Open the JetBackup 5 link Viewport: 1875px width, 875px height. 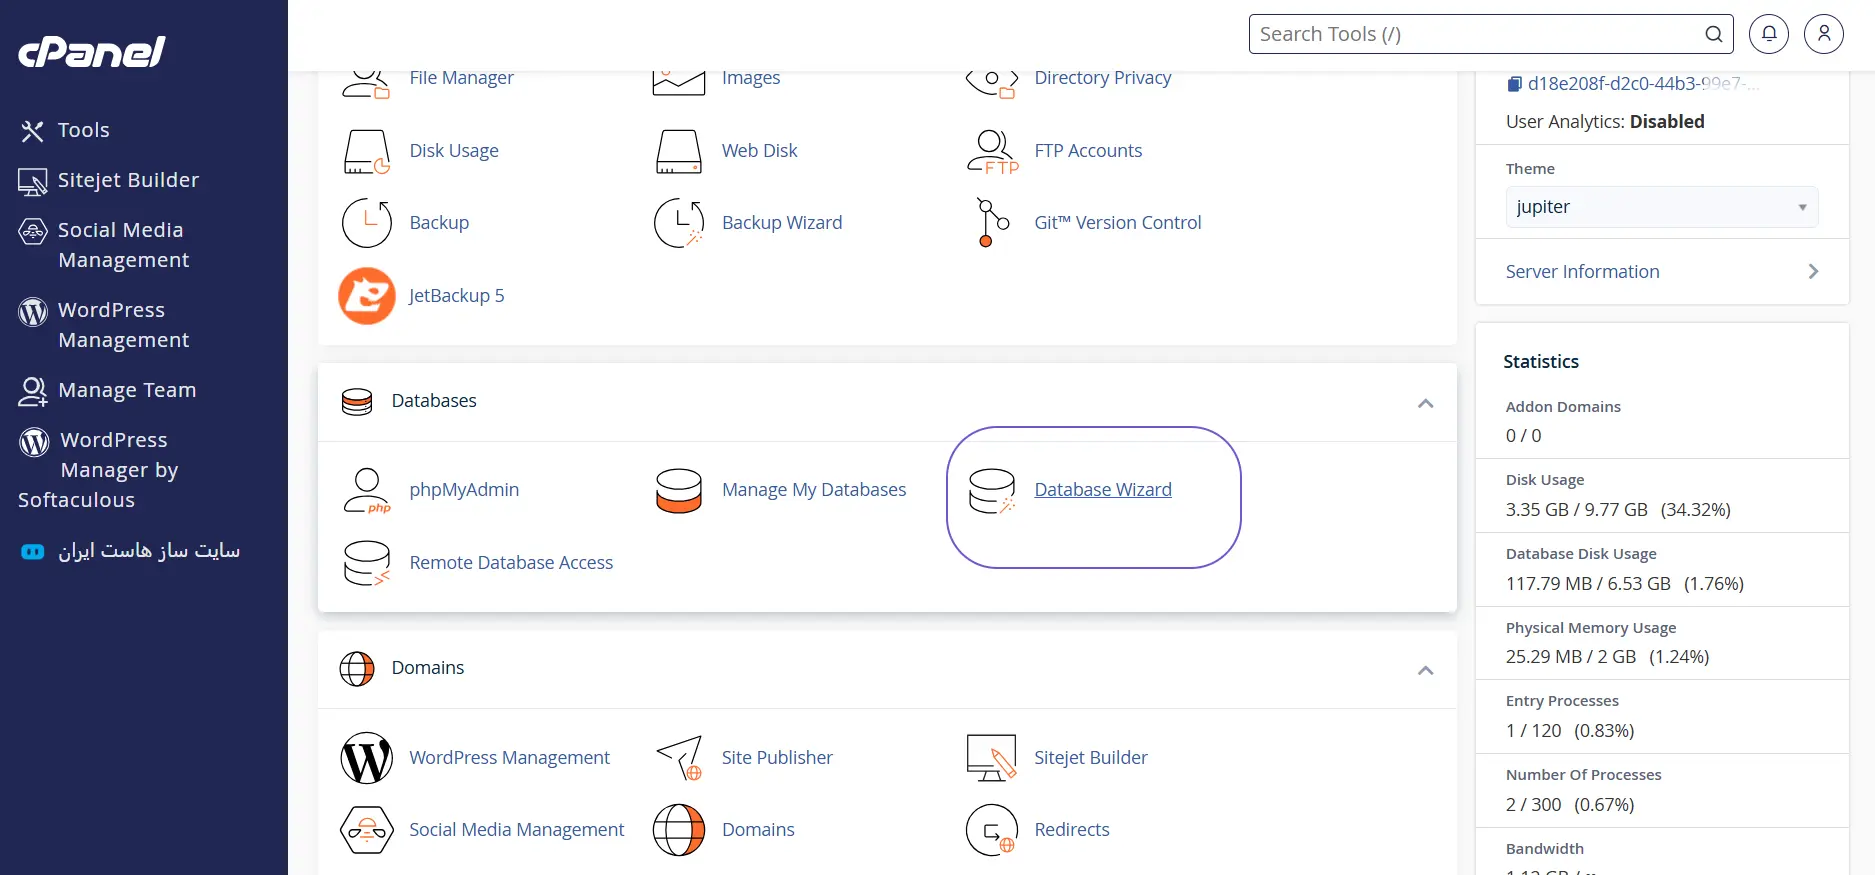tap(457, 296)
